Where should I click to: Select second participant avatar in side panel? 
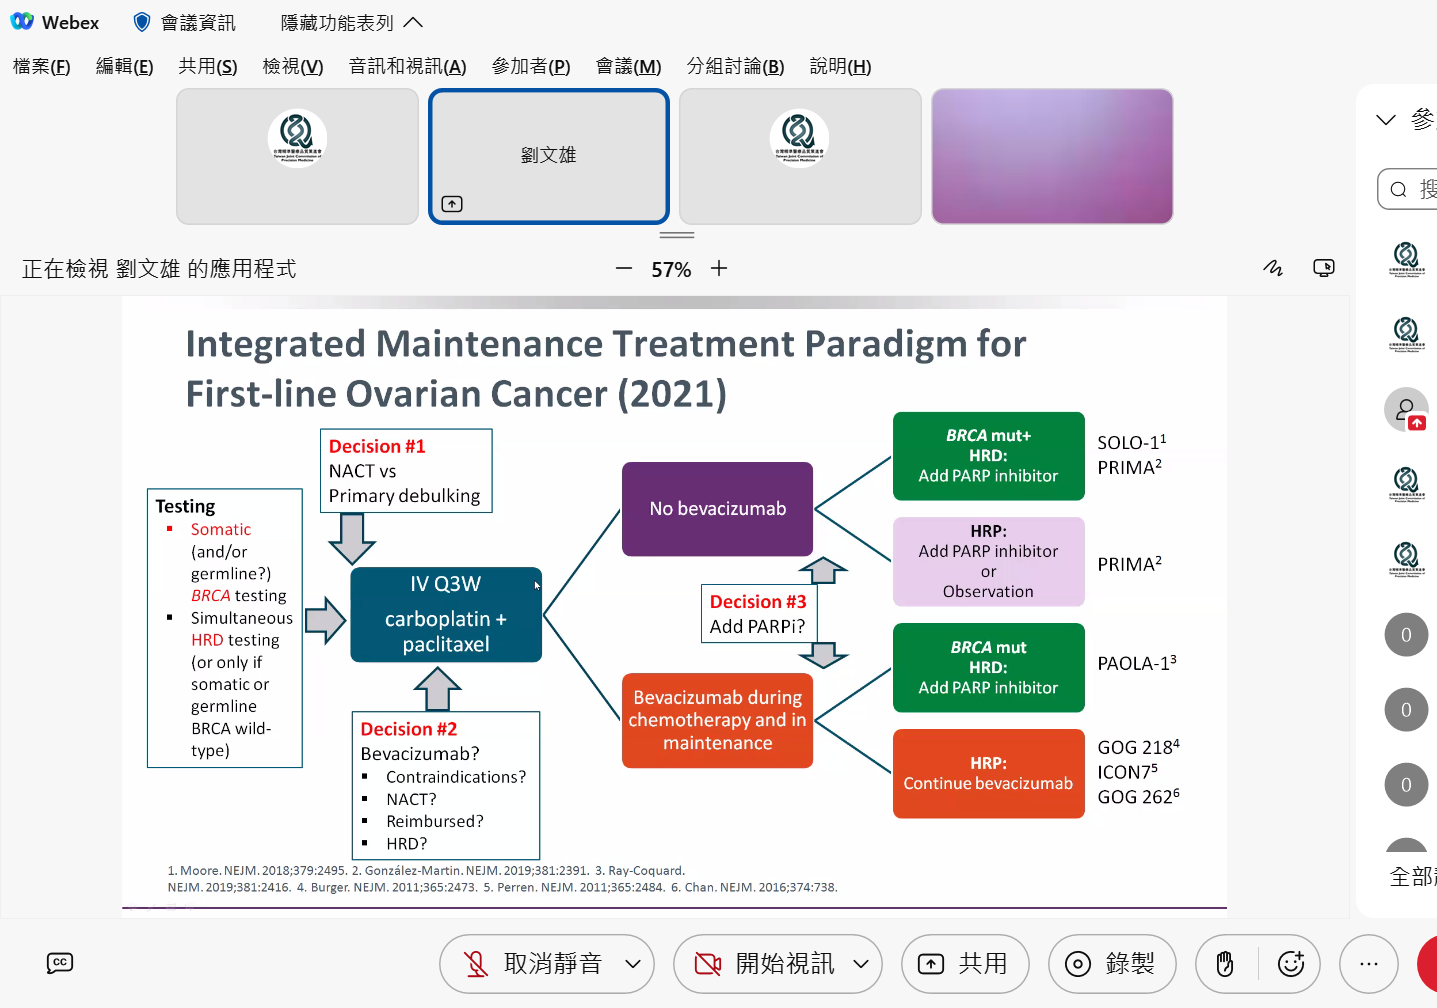[1406, 335]
